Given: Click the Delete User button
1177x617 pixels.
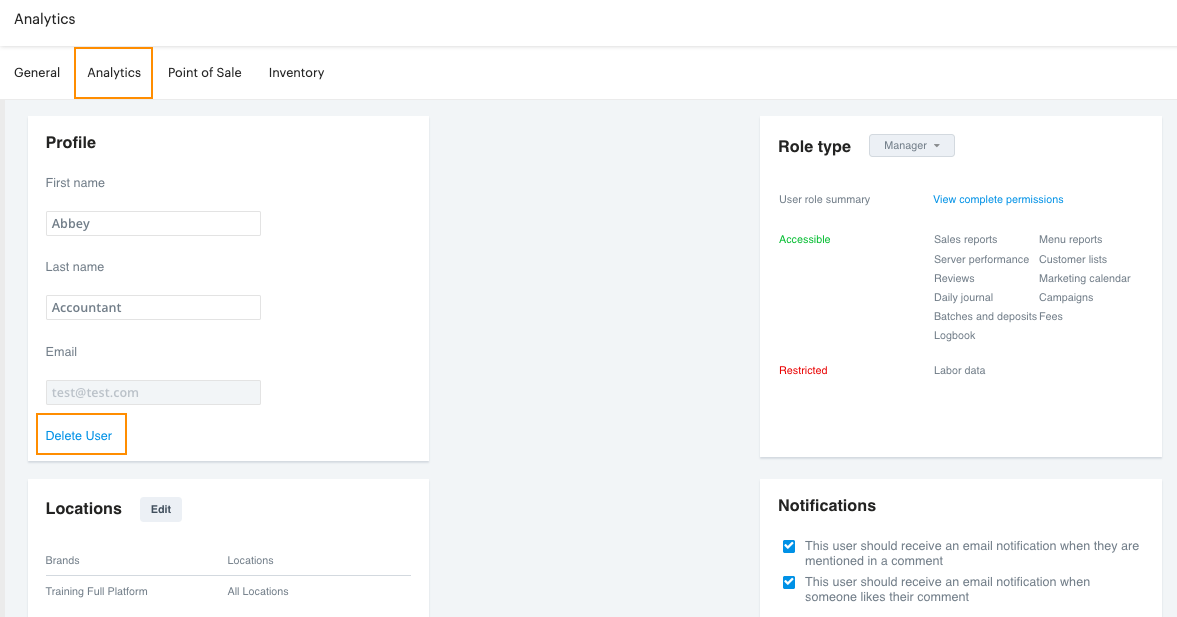Looking at the screenshot, I should point(81,434).
